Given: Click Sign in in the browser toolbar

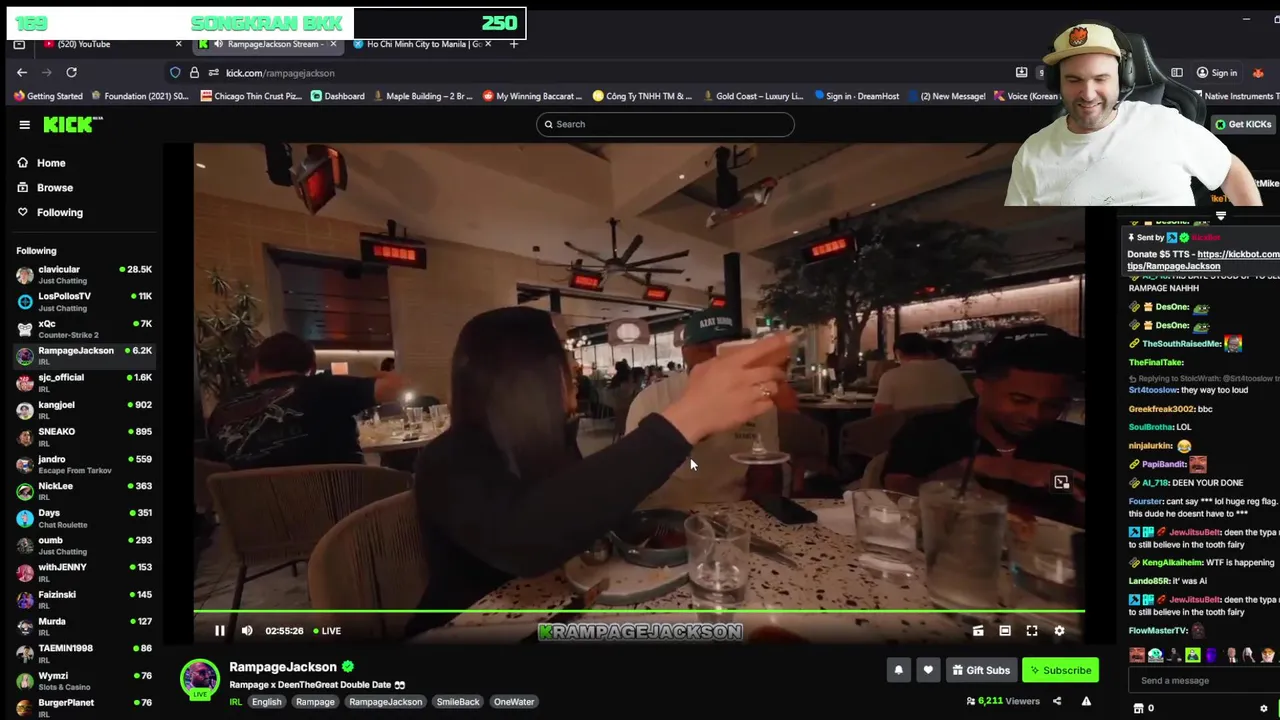Looking at the screenshot, I should [x=1217, y=72].
